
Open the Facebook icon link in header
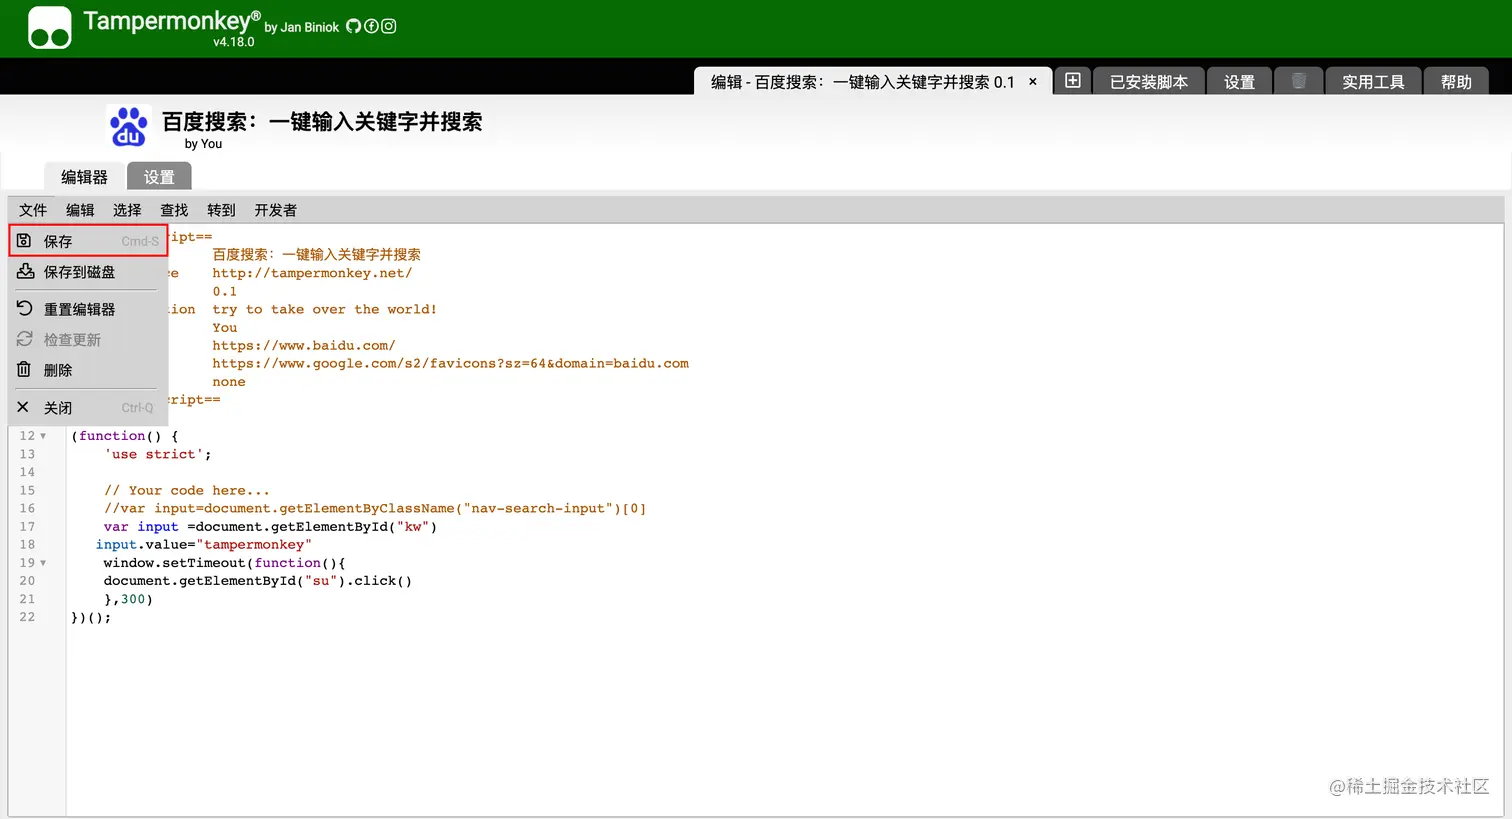pyautogui.click(x=371, y=26)
